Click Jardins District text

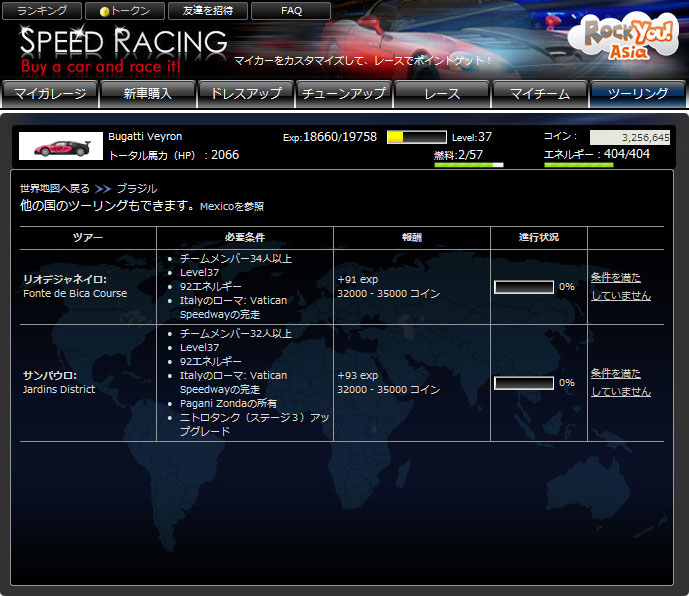click(x=59, y=389)
